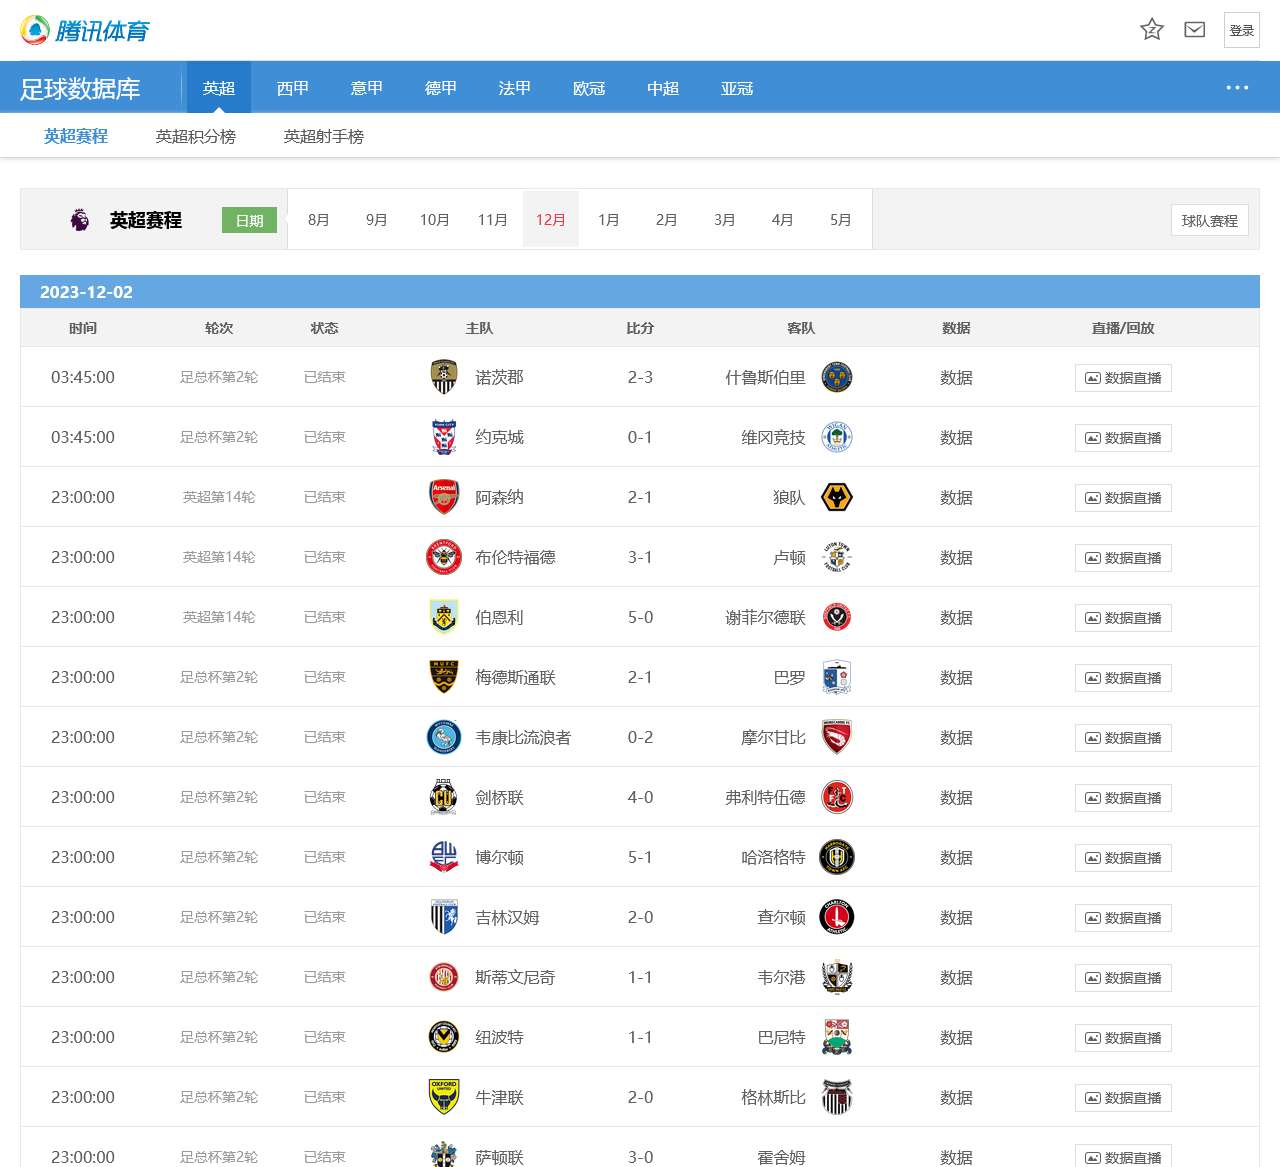Screen dimensions: 1280x1167
Task: Switch to the 德甲 league tab
Action: 441,88
